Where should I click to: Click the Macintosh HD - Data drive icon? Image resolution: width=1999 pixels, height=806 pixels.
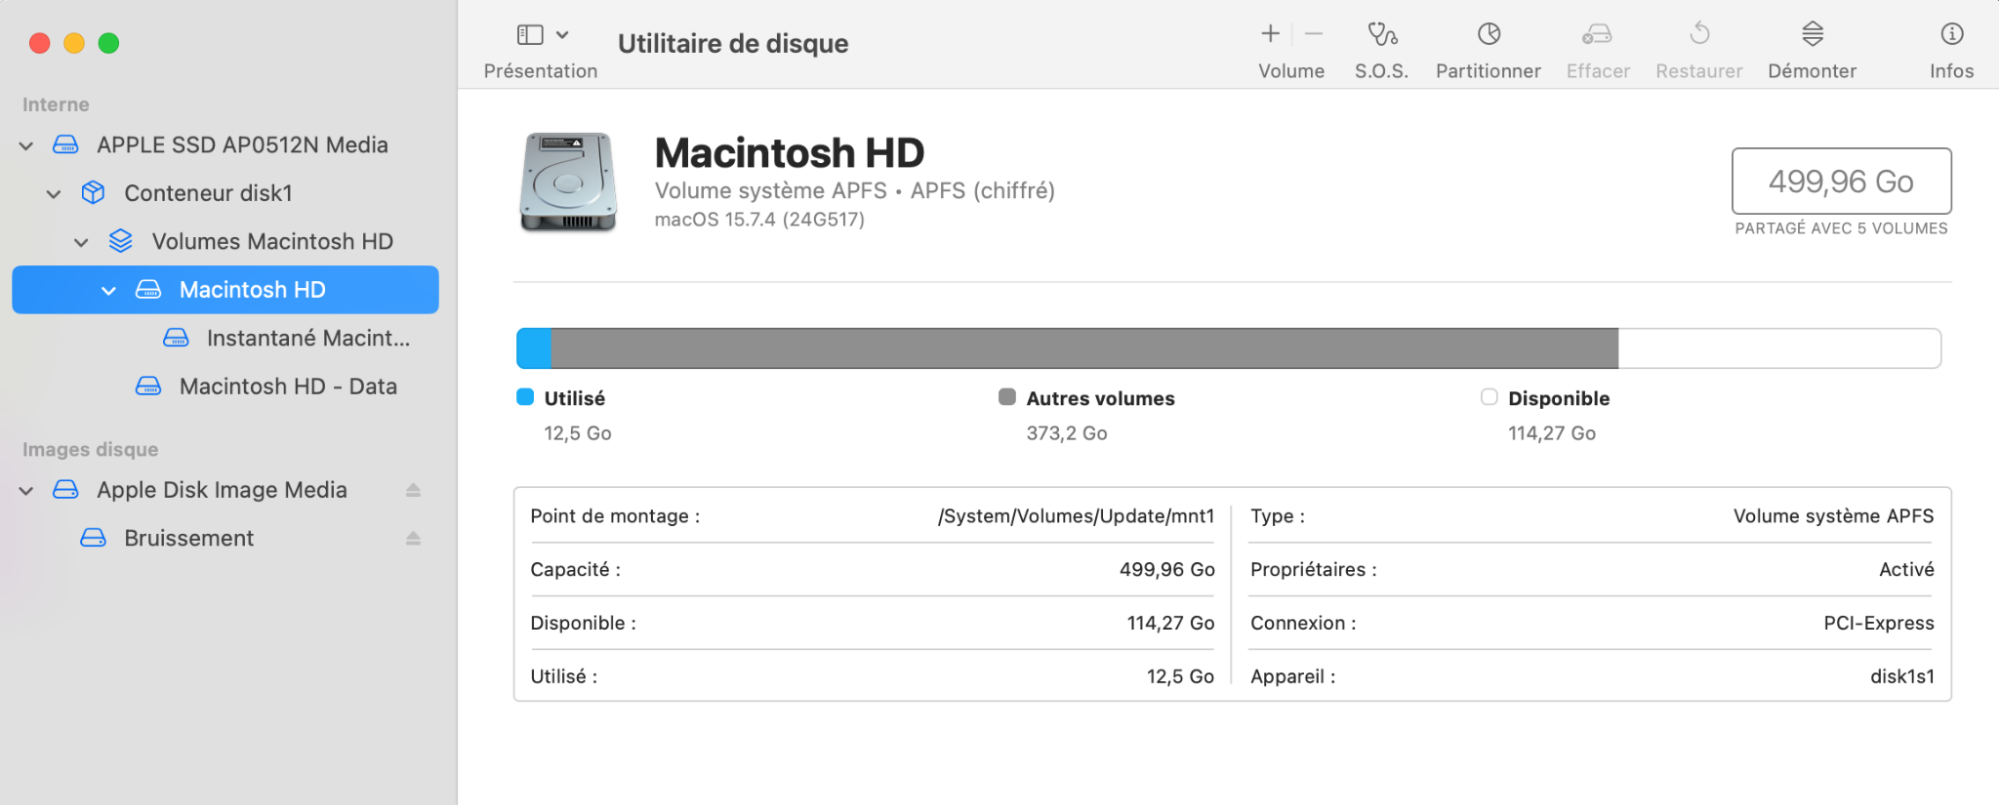(x=148, y=385)
